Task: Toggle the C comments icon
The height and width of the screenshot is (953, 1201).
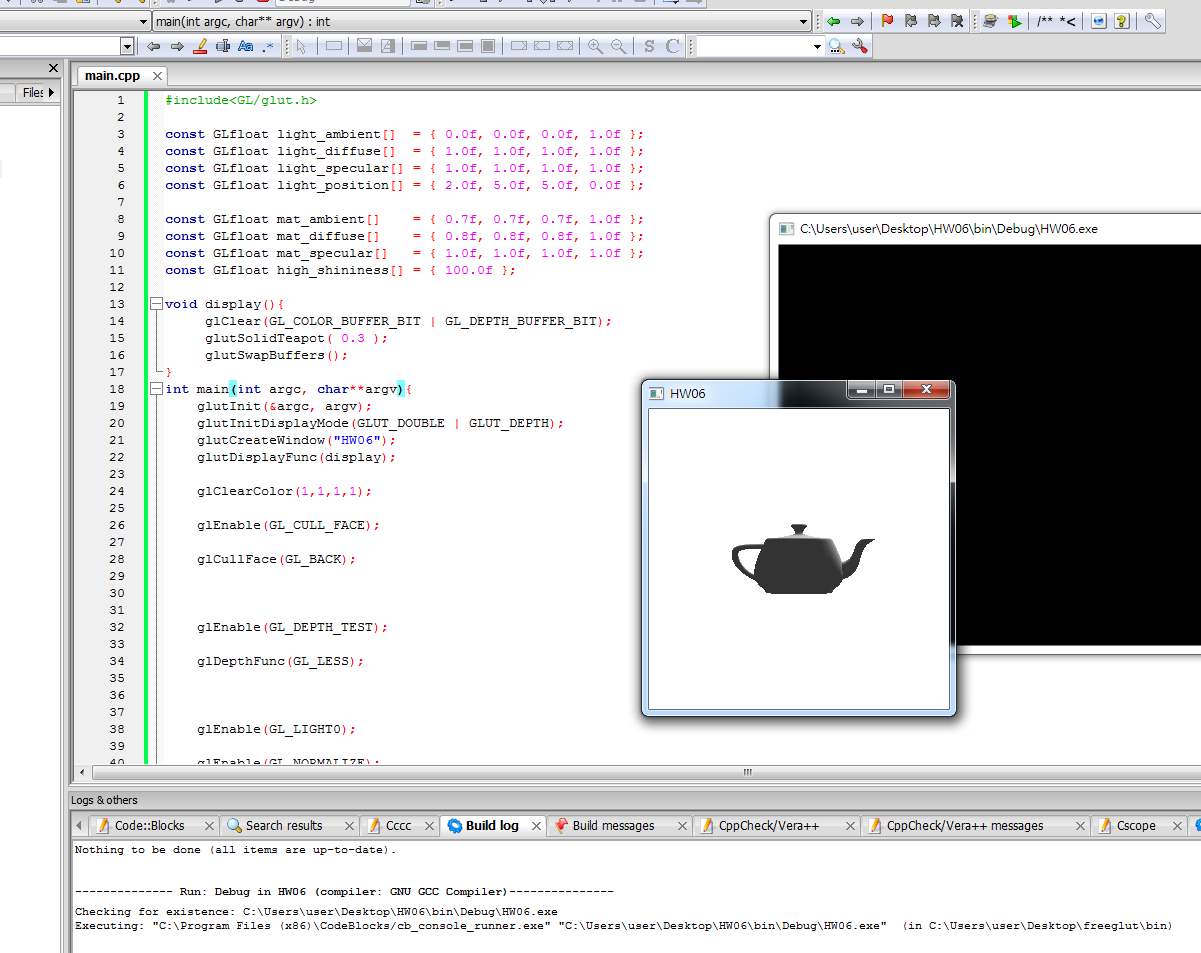Action: [x=673, y=46]
